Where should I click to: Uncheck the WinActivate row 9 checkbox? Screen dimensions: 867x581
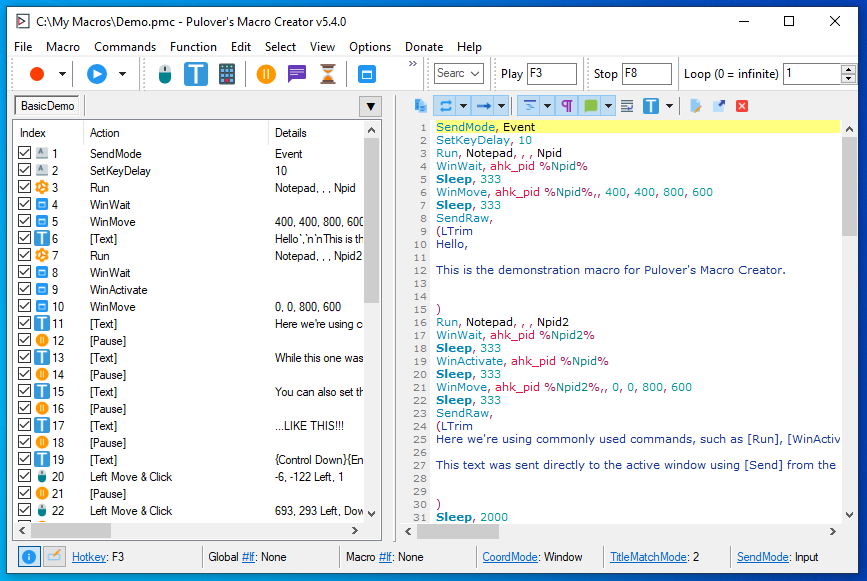pos(24,289)
